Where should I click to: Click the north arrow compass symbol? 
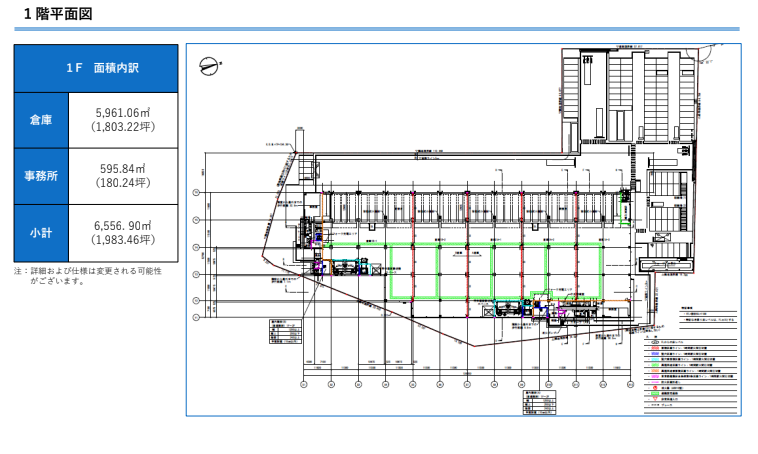tap(210, 66)
